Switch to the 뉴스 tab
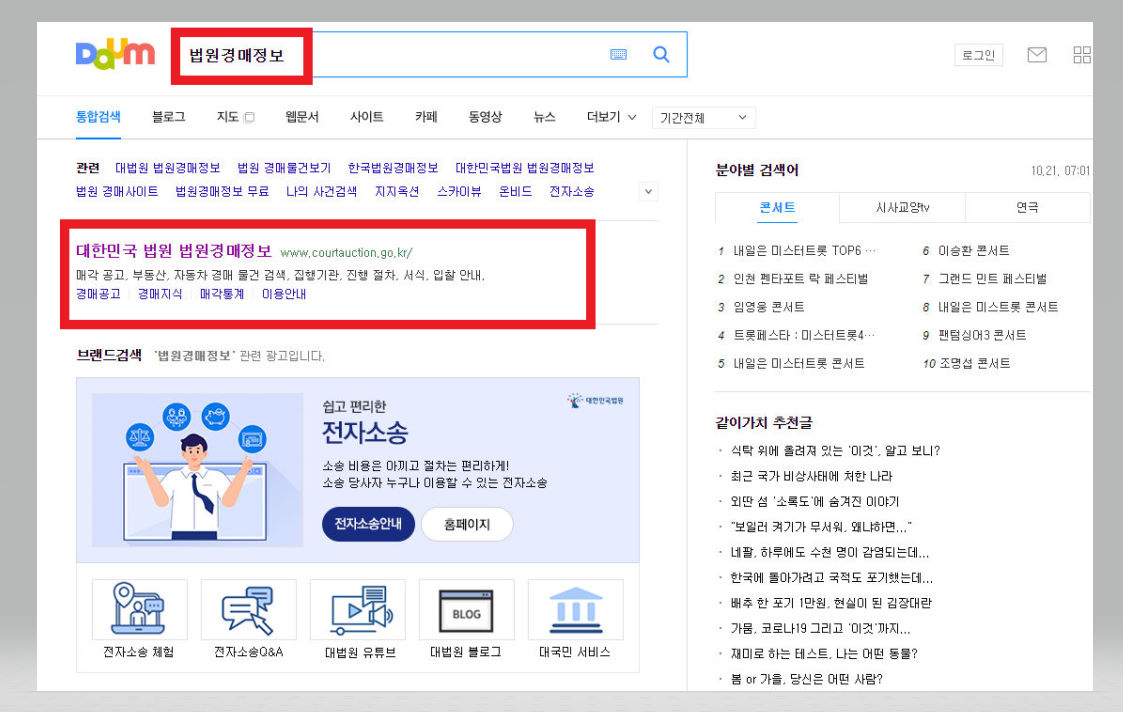The image size is (1123, 712). (544, 117)
